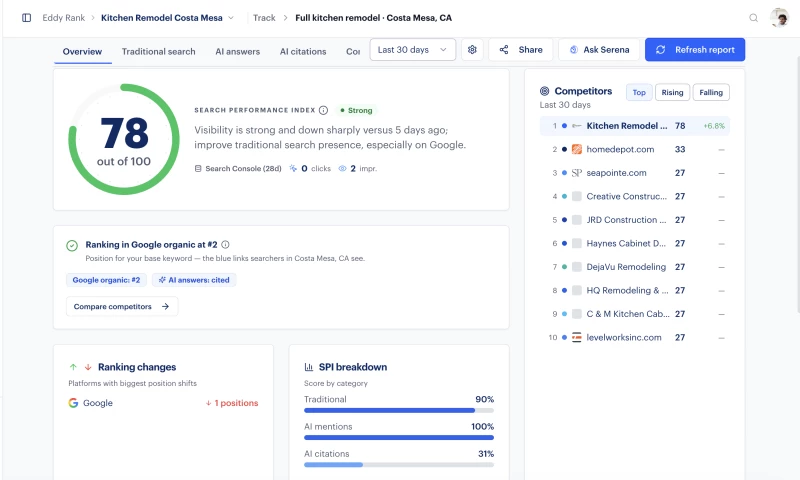Open JRD Construction competitor row

click(635, 220)
